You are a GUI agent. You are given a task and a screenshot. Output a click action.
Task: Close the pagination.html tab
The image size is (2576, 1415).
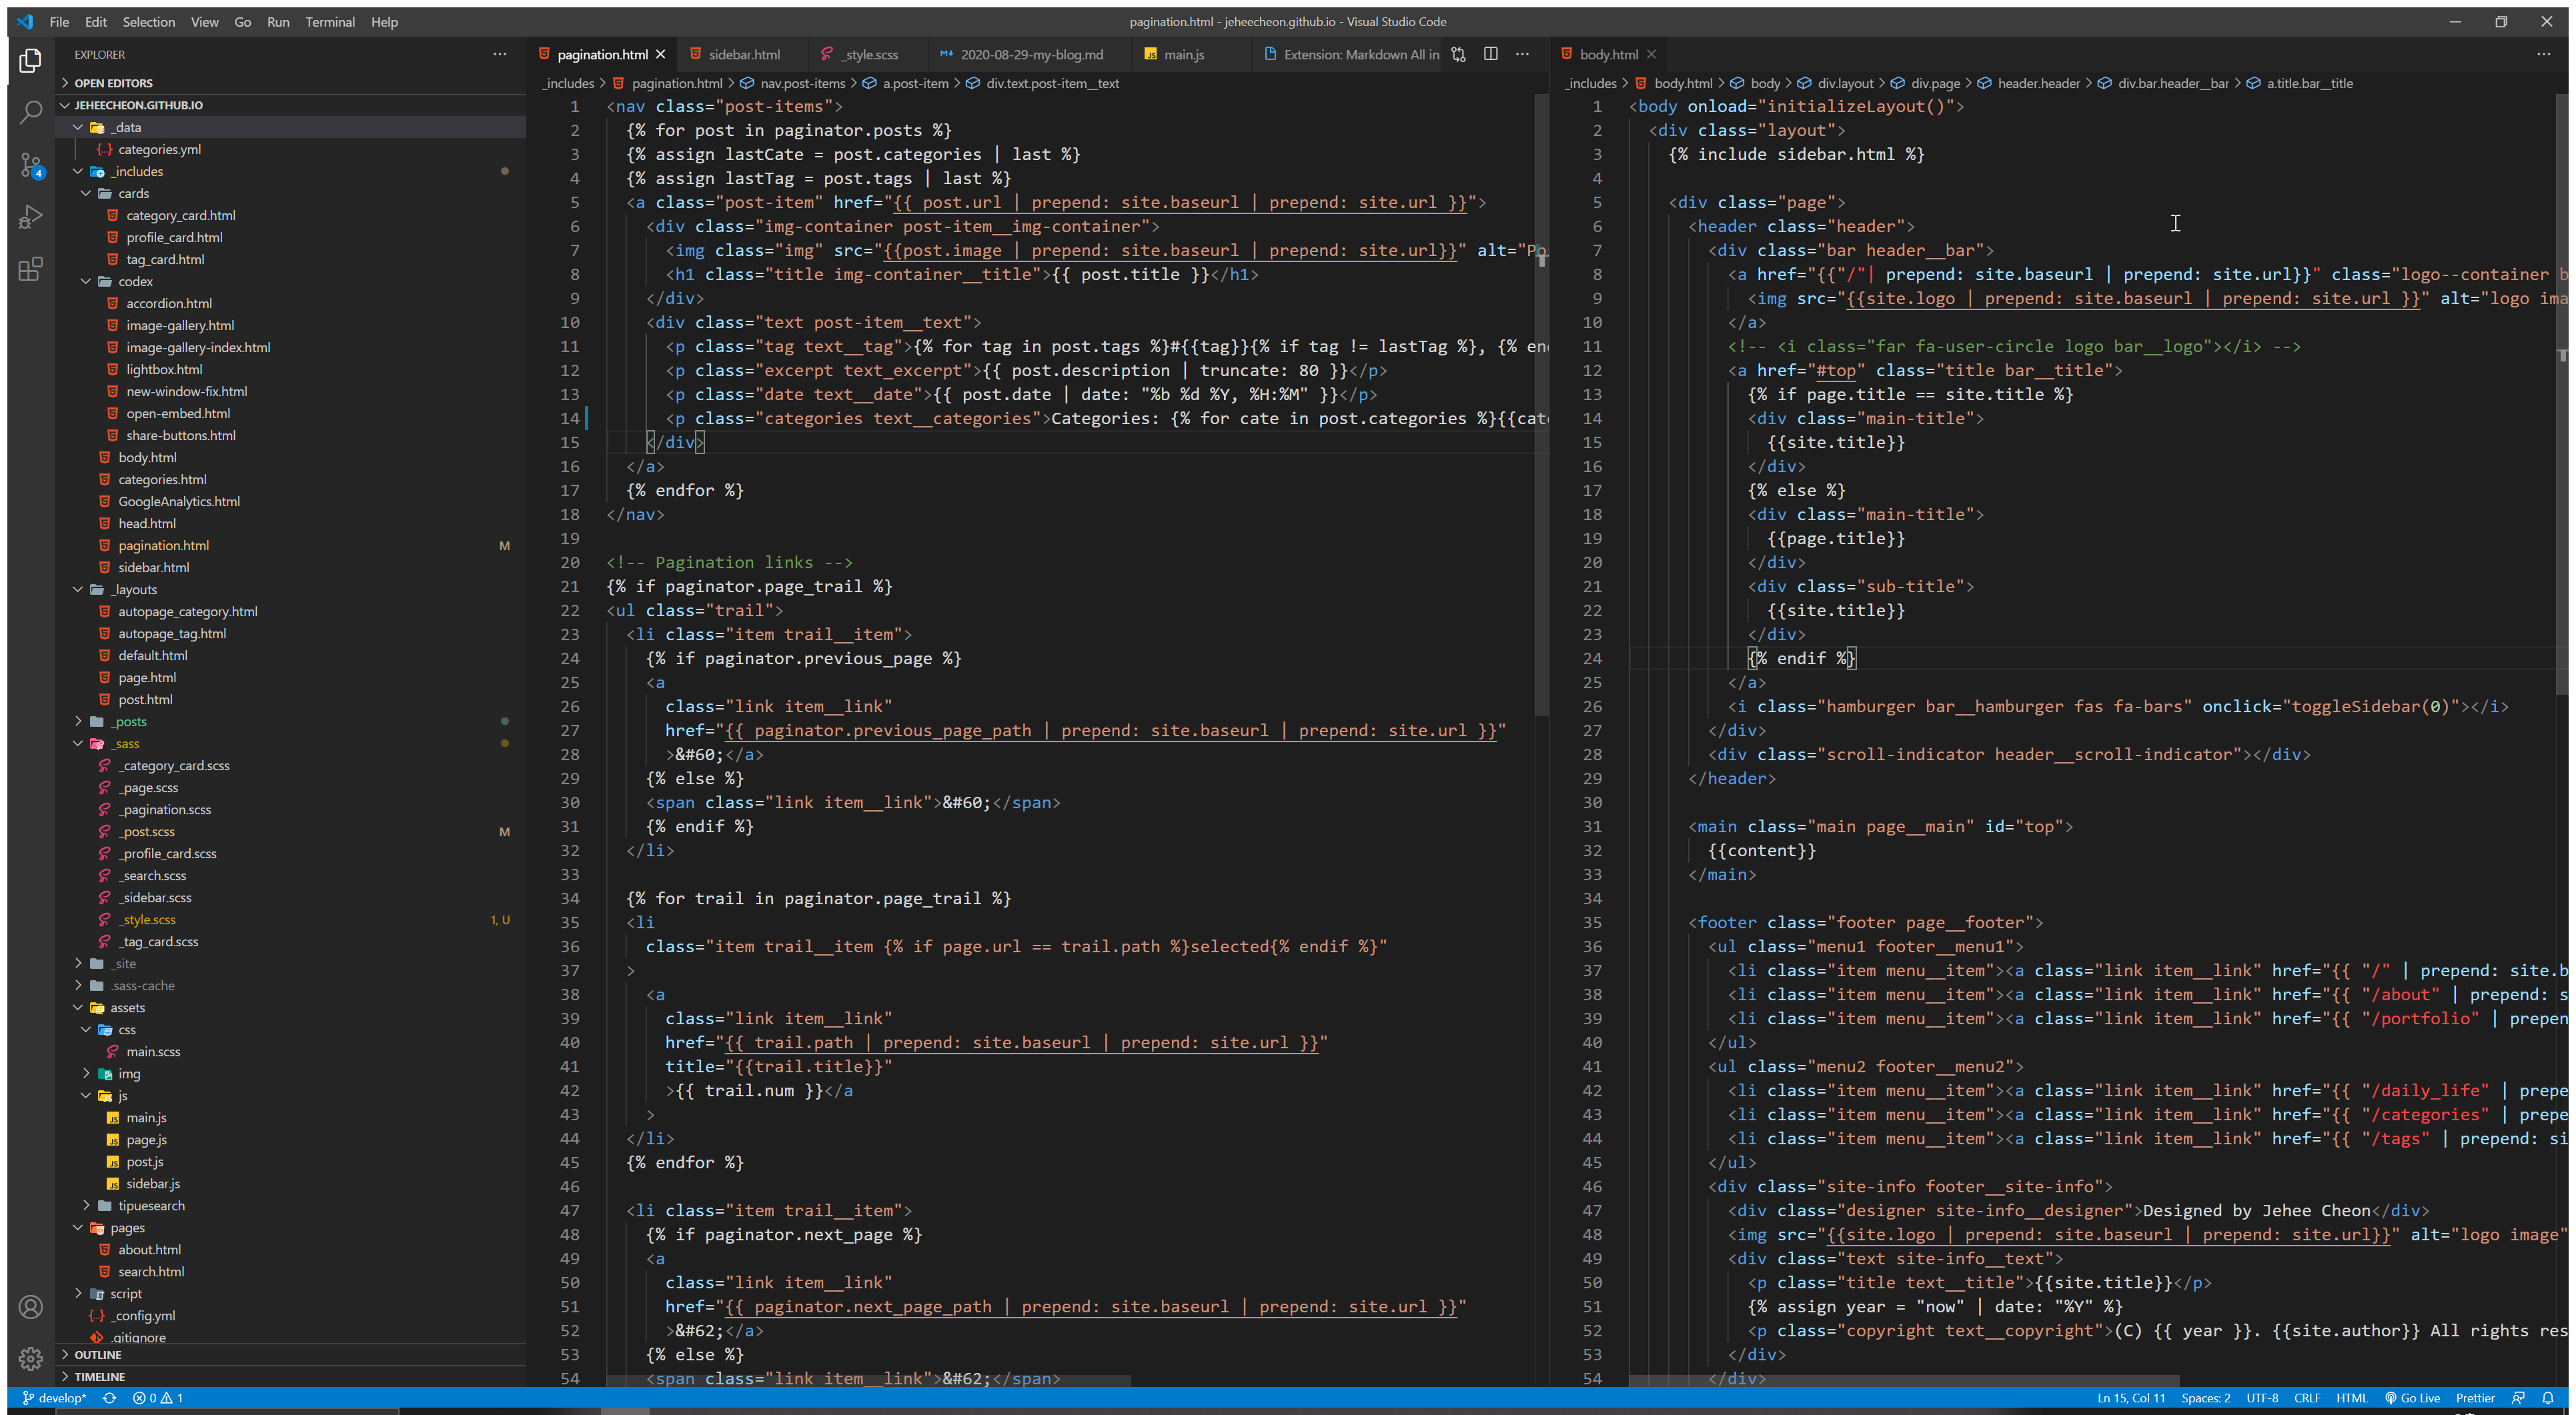tap(660, 54)
